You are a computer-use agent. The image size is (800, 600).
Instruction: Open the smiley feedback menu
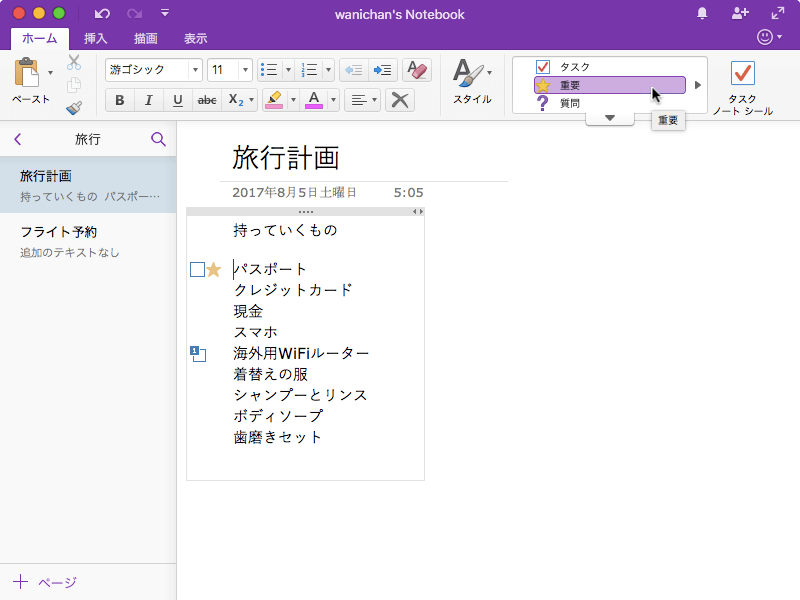pyautogui.click(x=769, y=37)
